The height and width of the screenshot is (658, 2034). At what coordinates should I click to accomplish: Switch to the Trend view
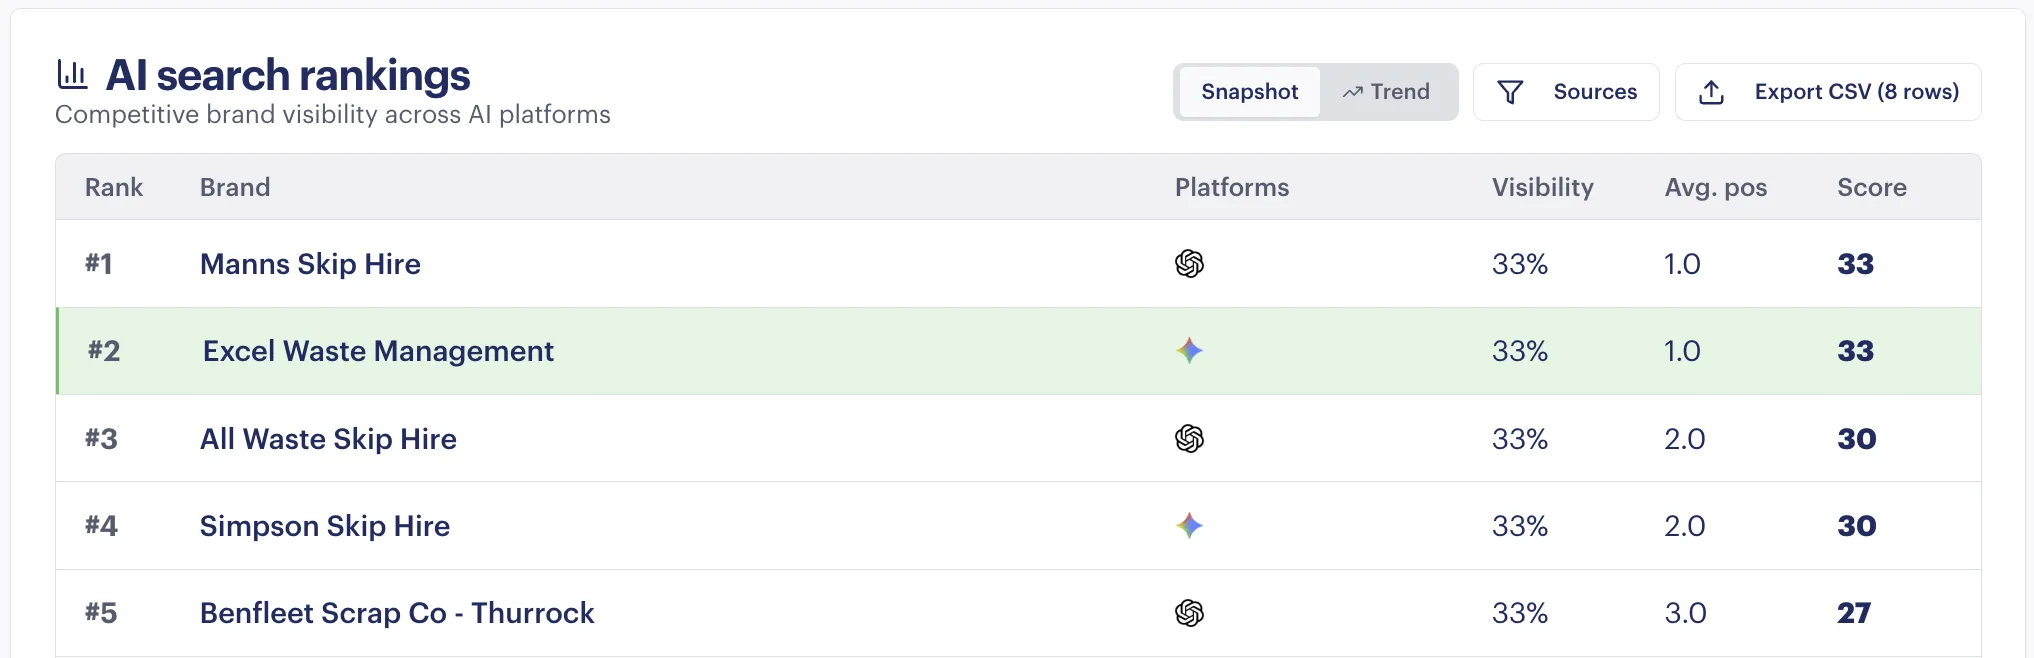[x=1387, y=91]
